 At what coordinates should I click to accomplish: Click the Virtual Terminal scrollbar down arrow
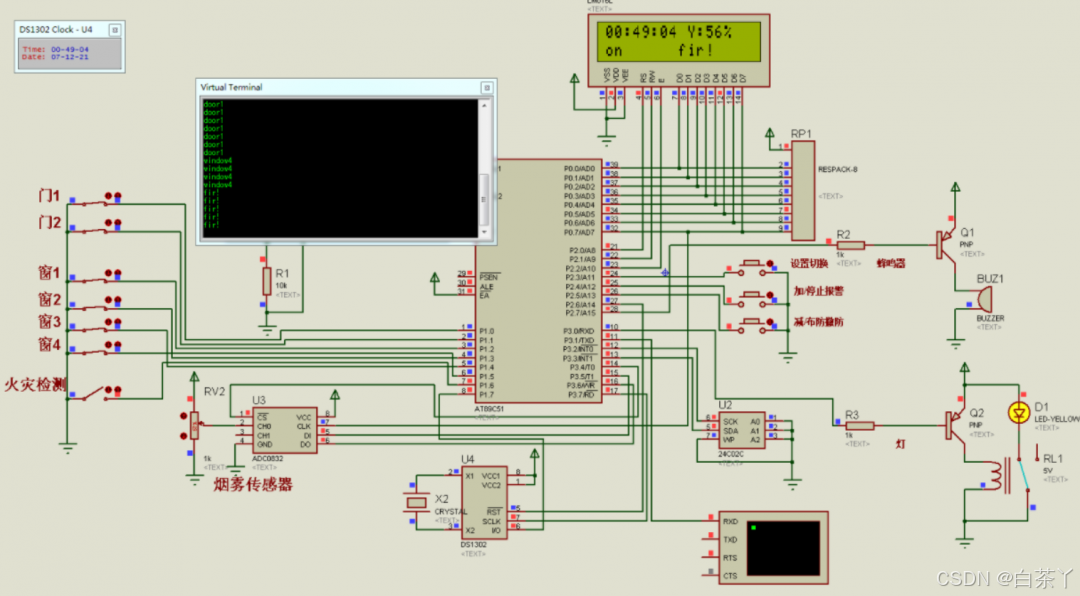484,232
